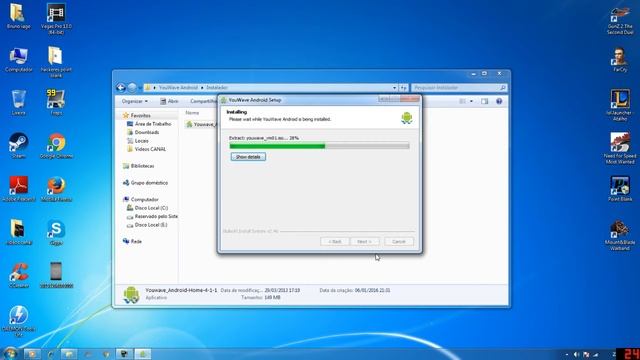Image resolution: width=640 pixels, height=360 pixels.
Task: Click the Nome column header
Action: [192, 113]
